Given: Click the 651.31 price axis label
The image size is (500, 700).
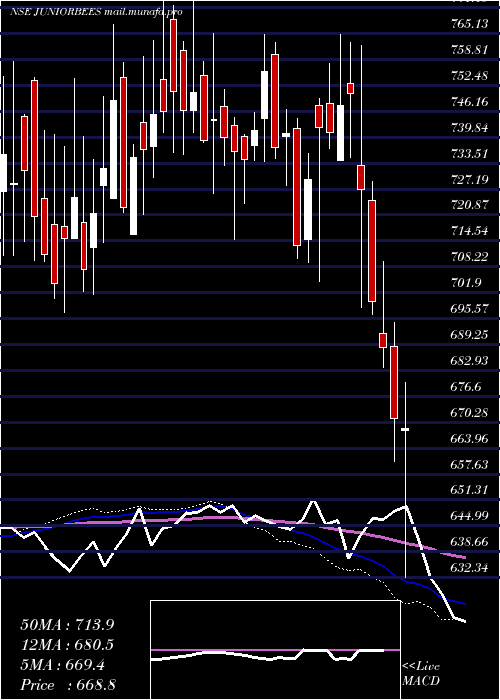Looking at the screenshot, I should [469, 490].
